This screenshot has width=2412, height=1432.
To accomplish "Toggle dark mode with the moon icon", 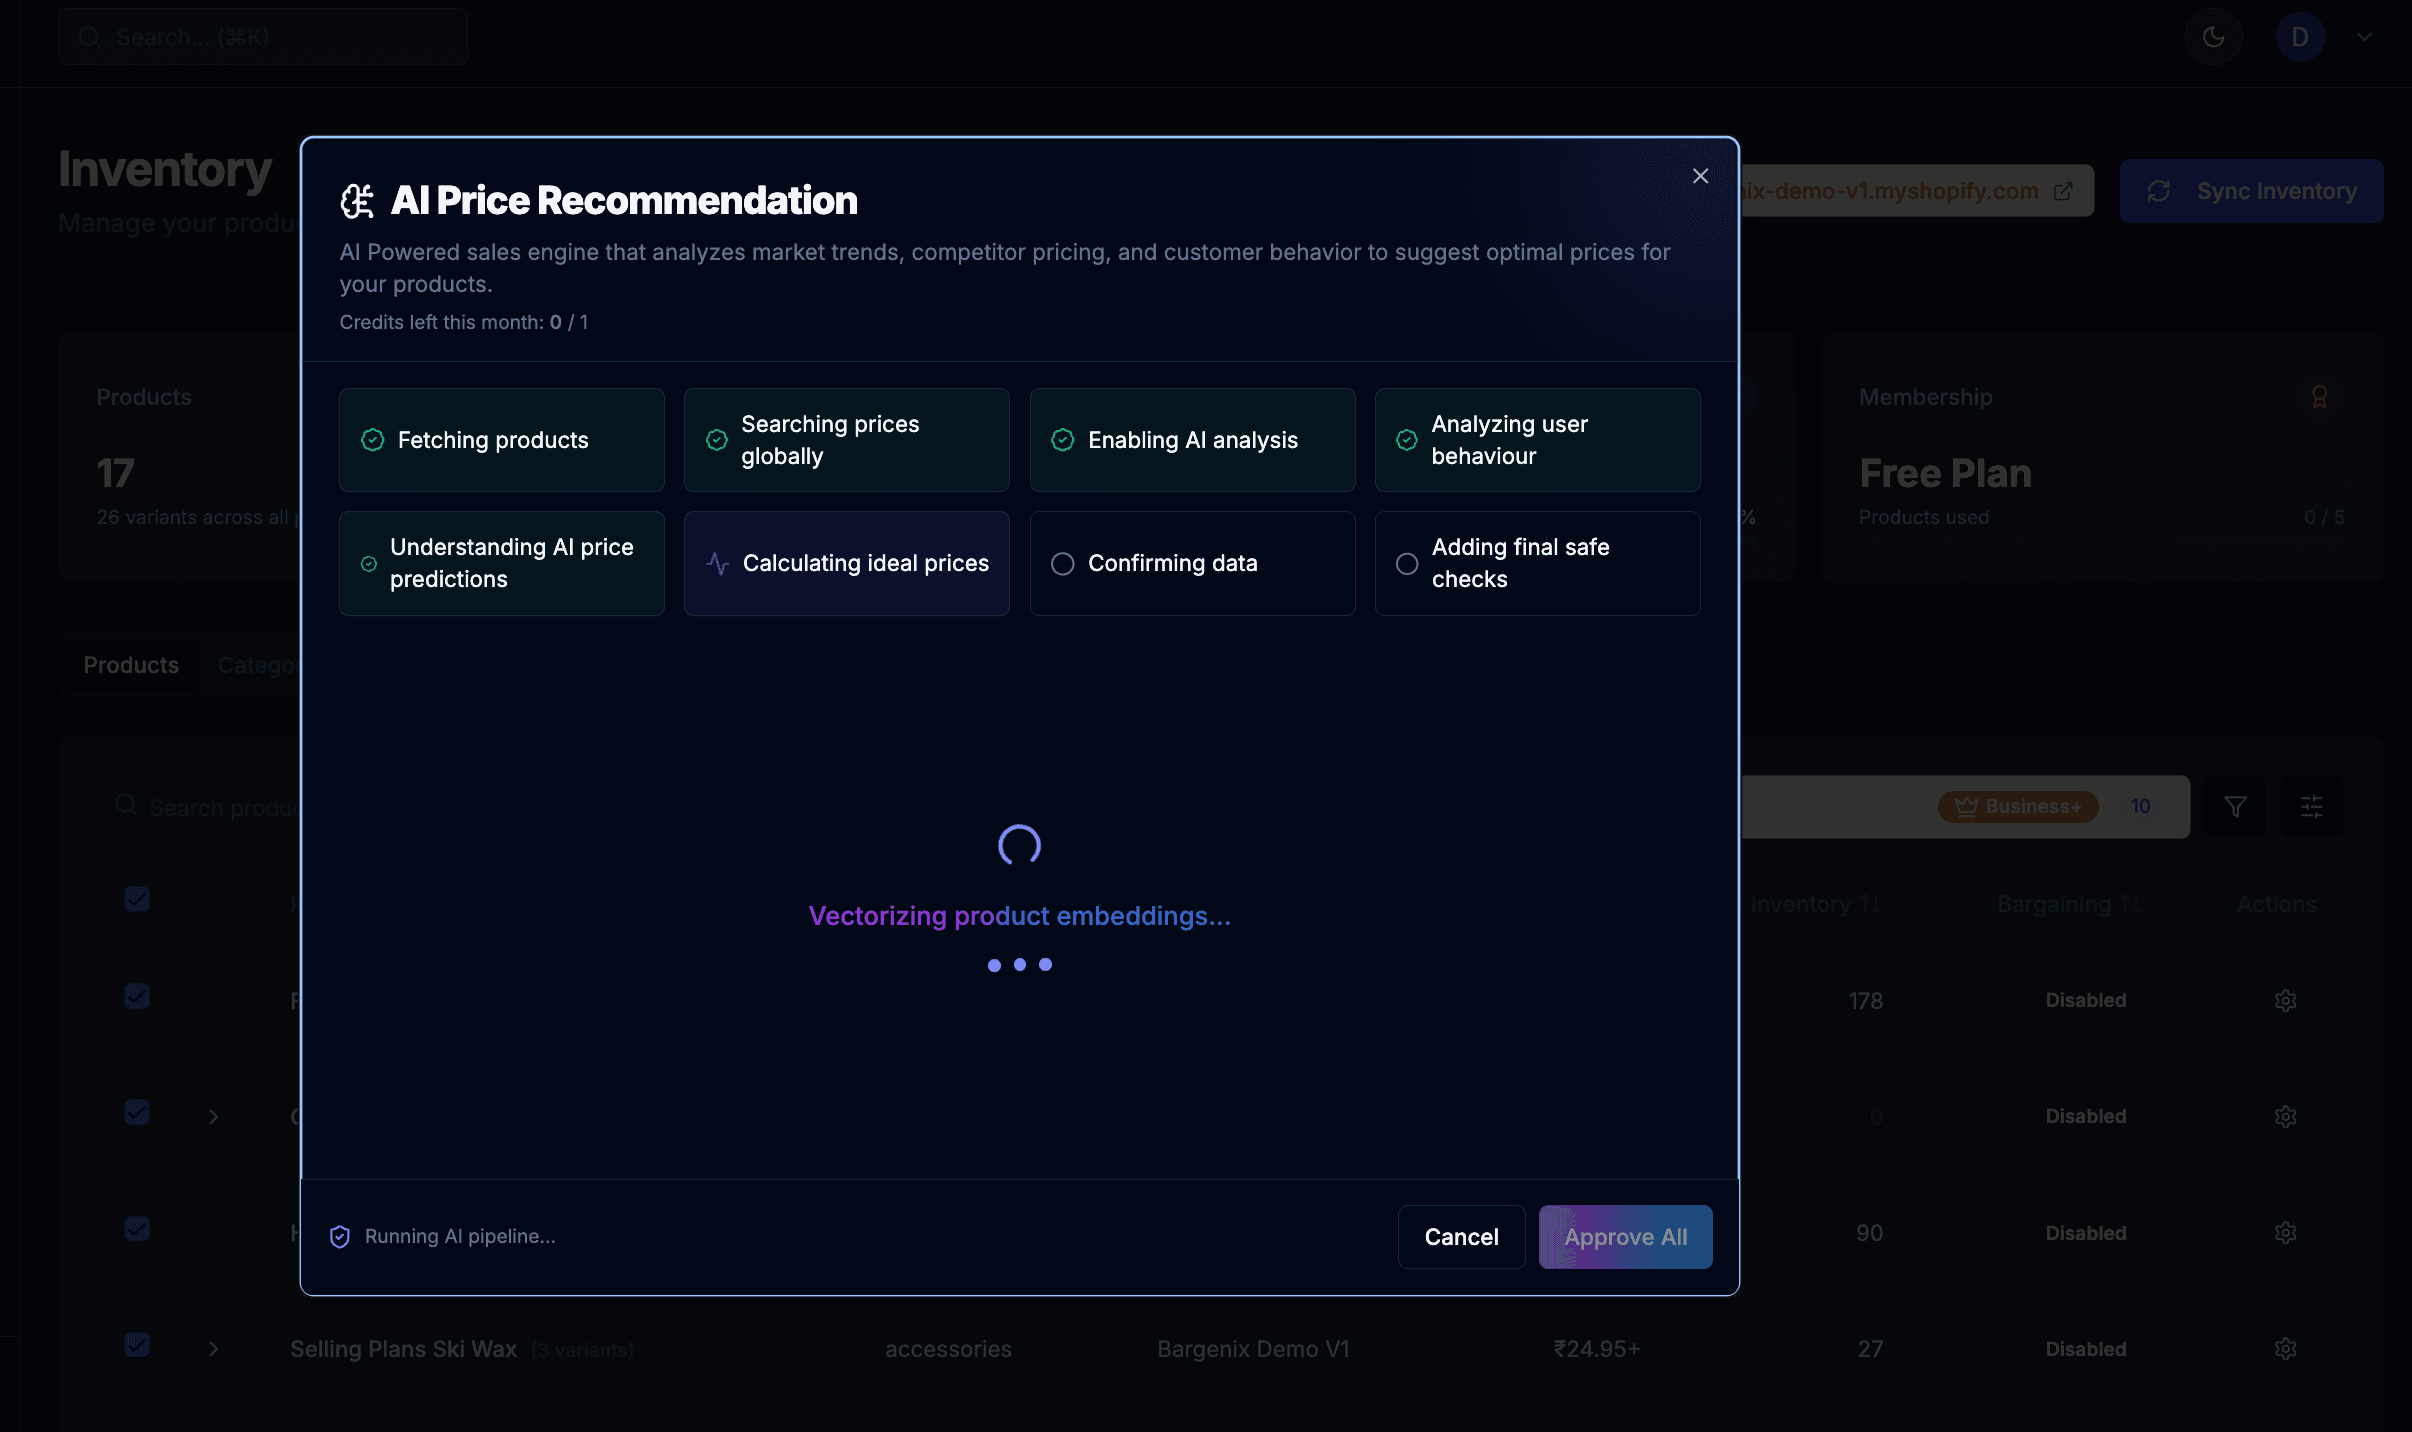I will click(2212, 36).
